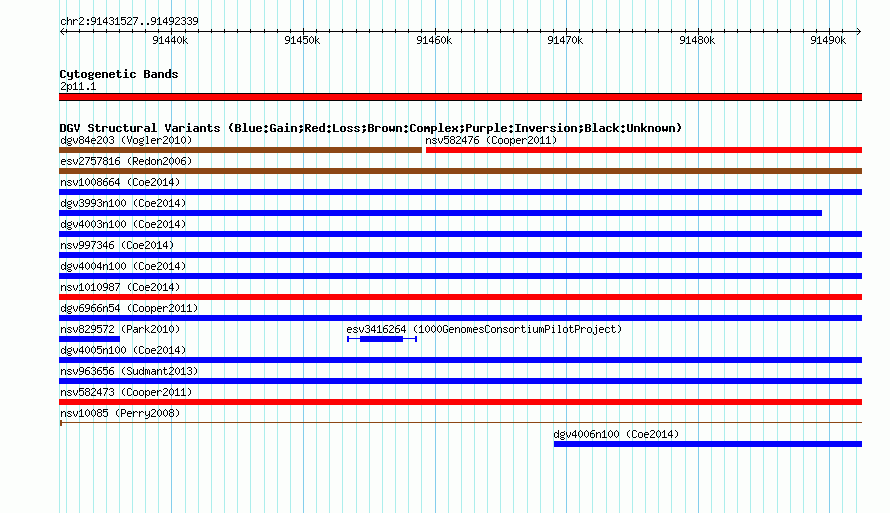Click the right arrow of the ruler

click(x=859, y=32)
